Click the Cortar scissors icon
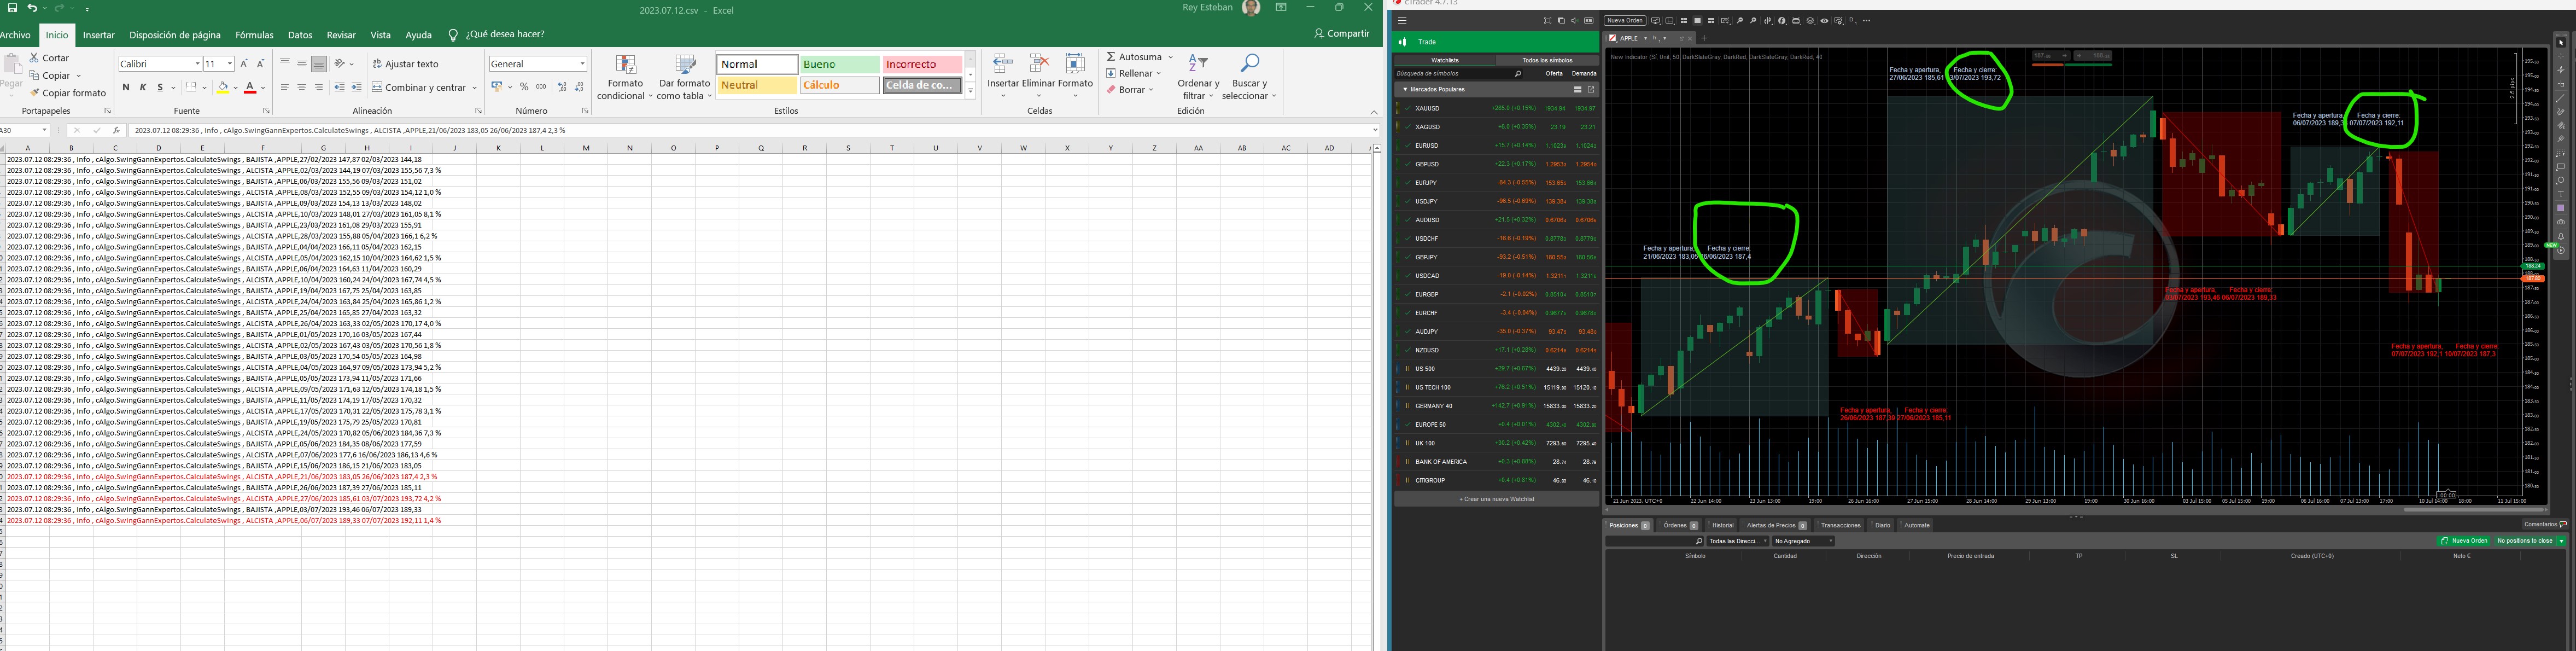Screen dimensions: 2576x651 click(x=34, y=58)
